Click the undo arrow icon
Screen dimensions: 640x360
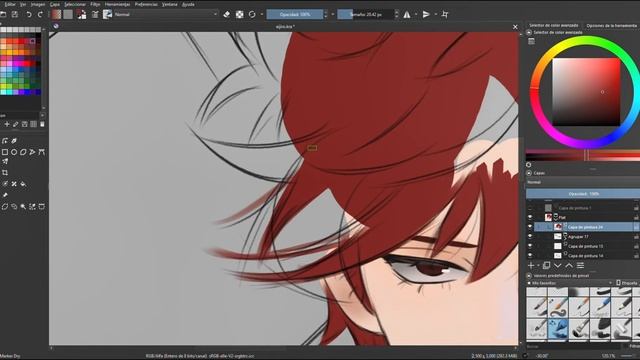click(x=29, y=15)
